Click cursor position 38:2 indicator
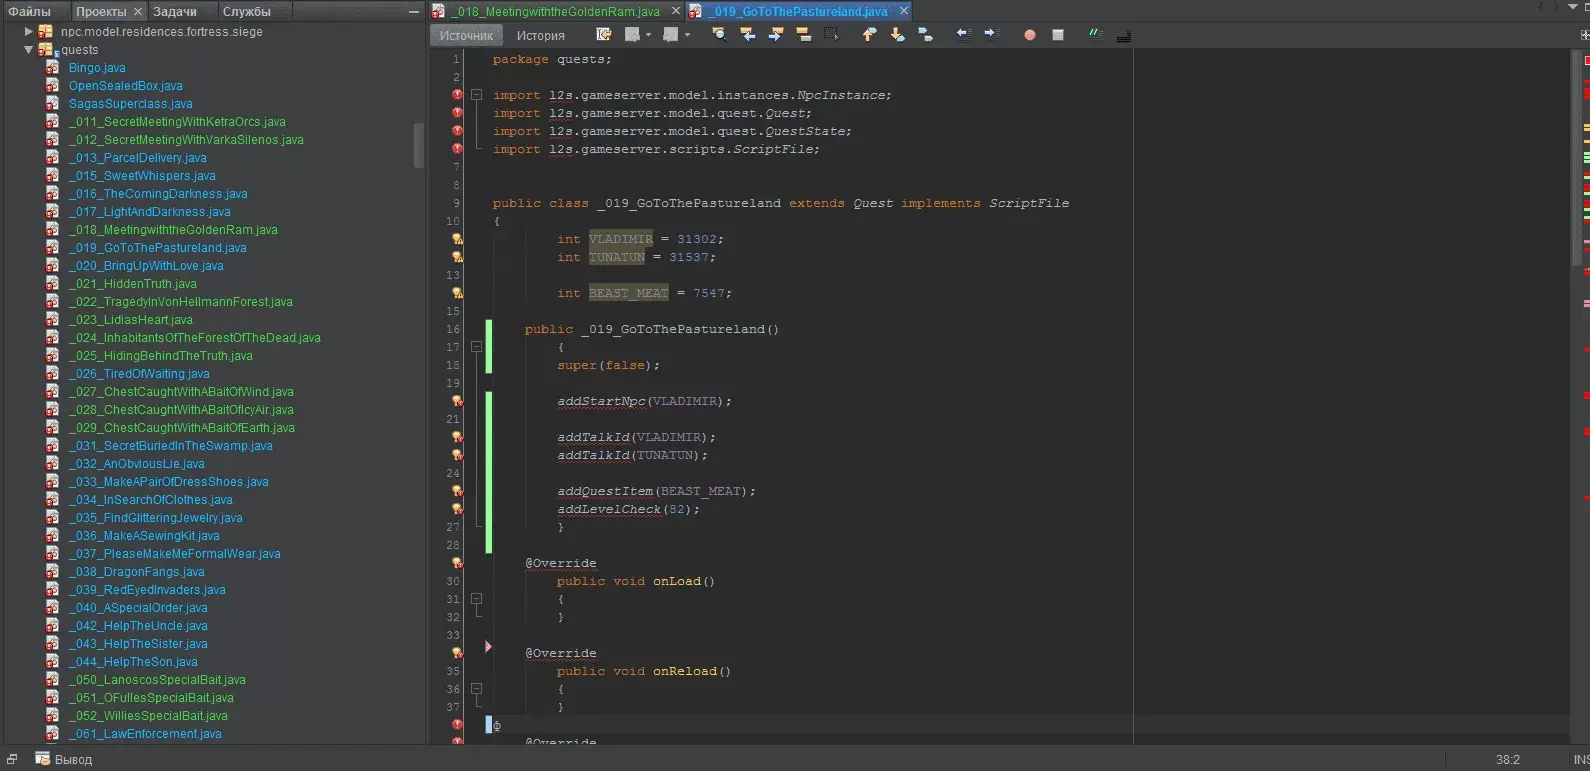The width and height of the screenshot is (1590, 771). [x=1507, y=760]
